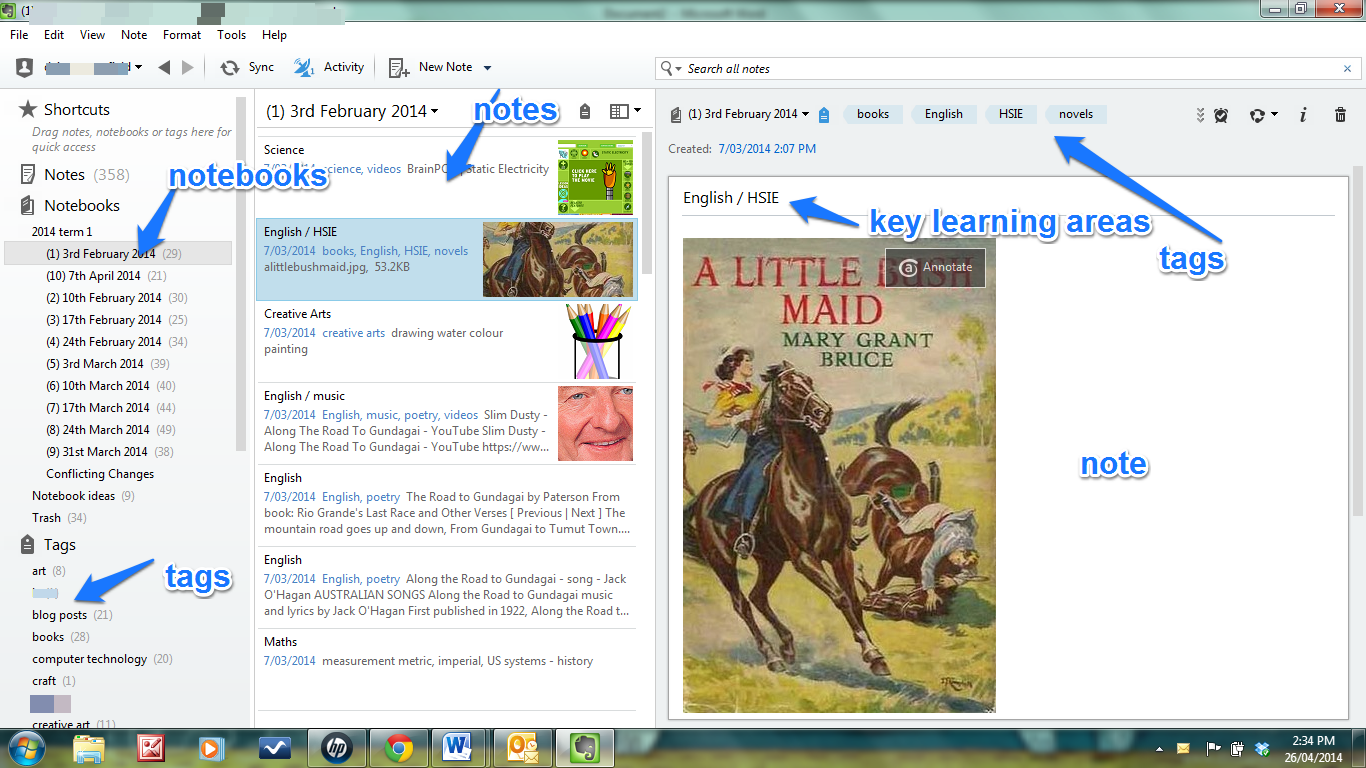This screenshot has width=1366, height=768.
Task: Click the Annotate button on the image
Action: click(x=935, y=267)
